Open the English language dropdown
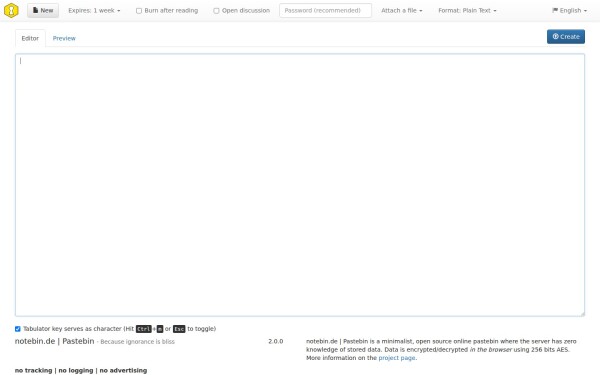The image size is (600, 375). pyautogui.click(x=569, y=10)
